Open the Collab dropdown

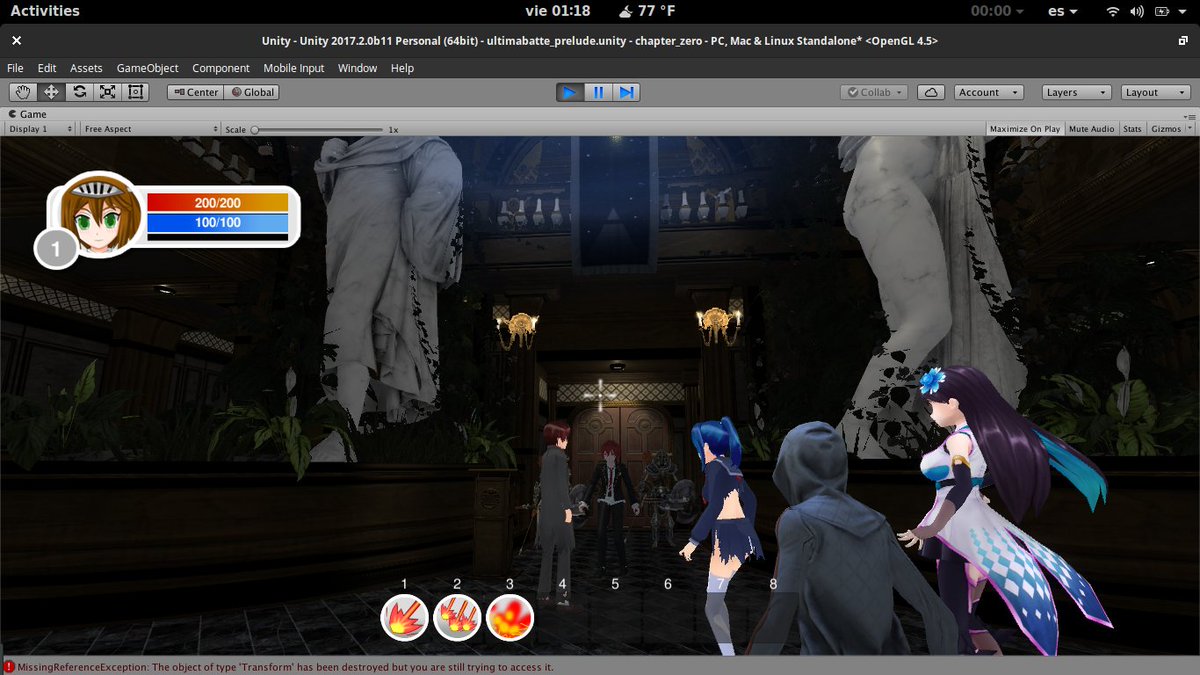click(x=874, y=92)
